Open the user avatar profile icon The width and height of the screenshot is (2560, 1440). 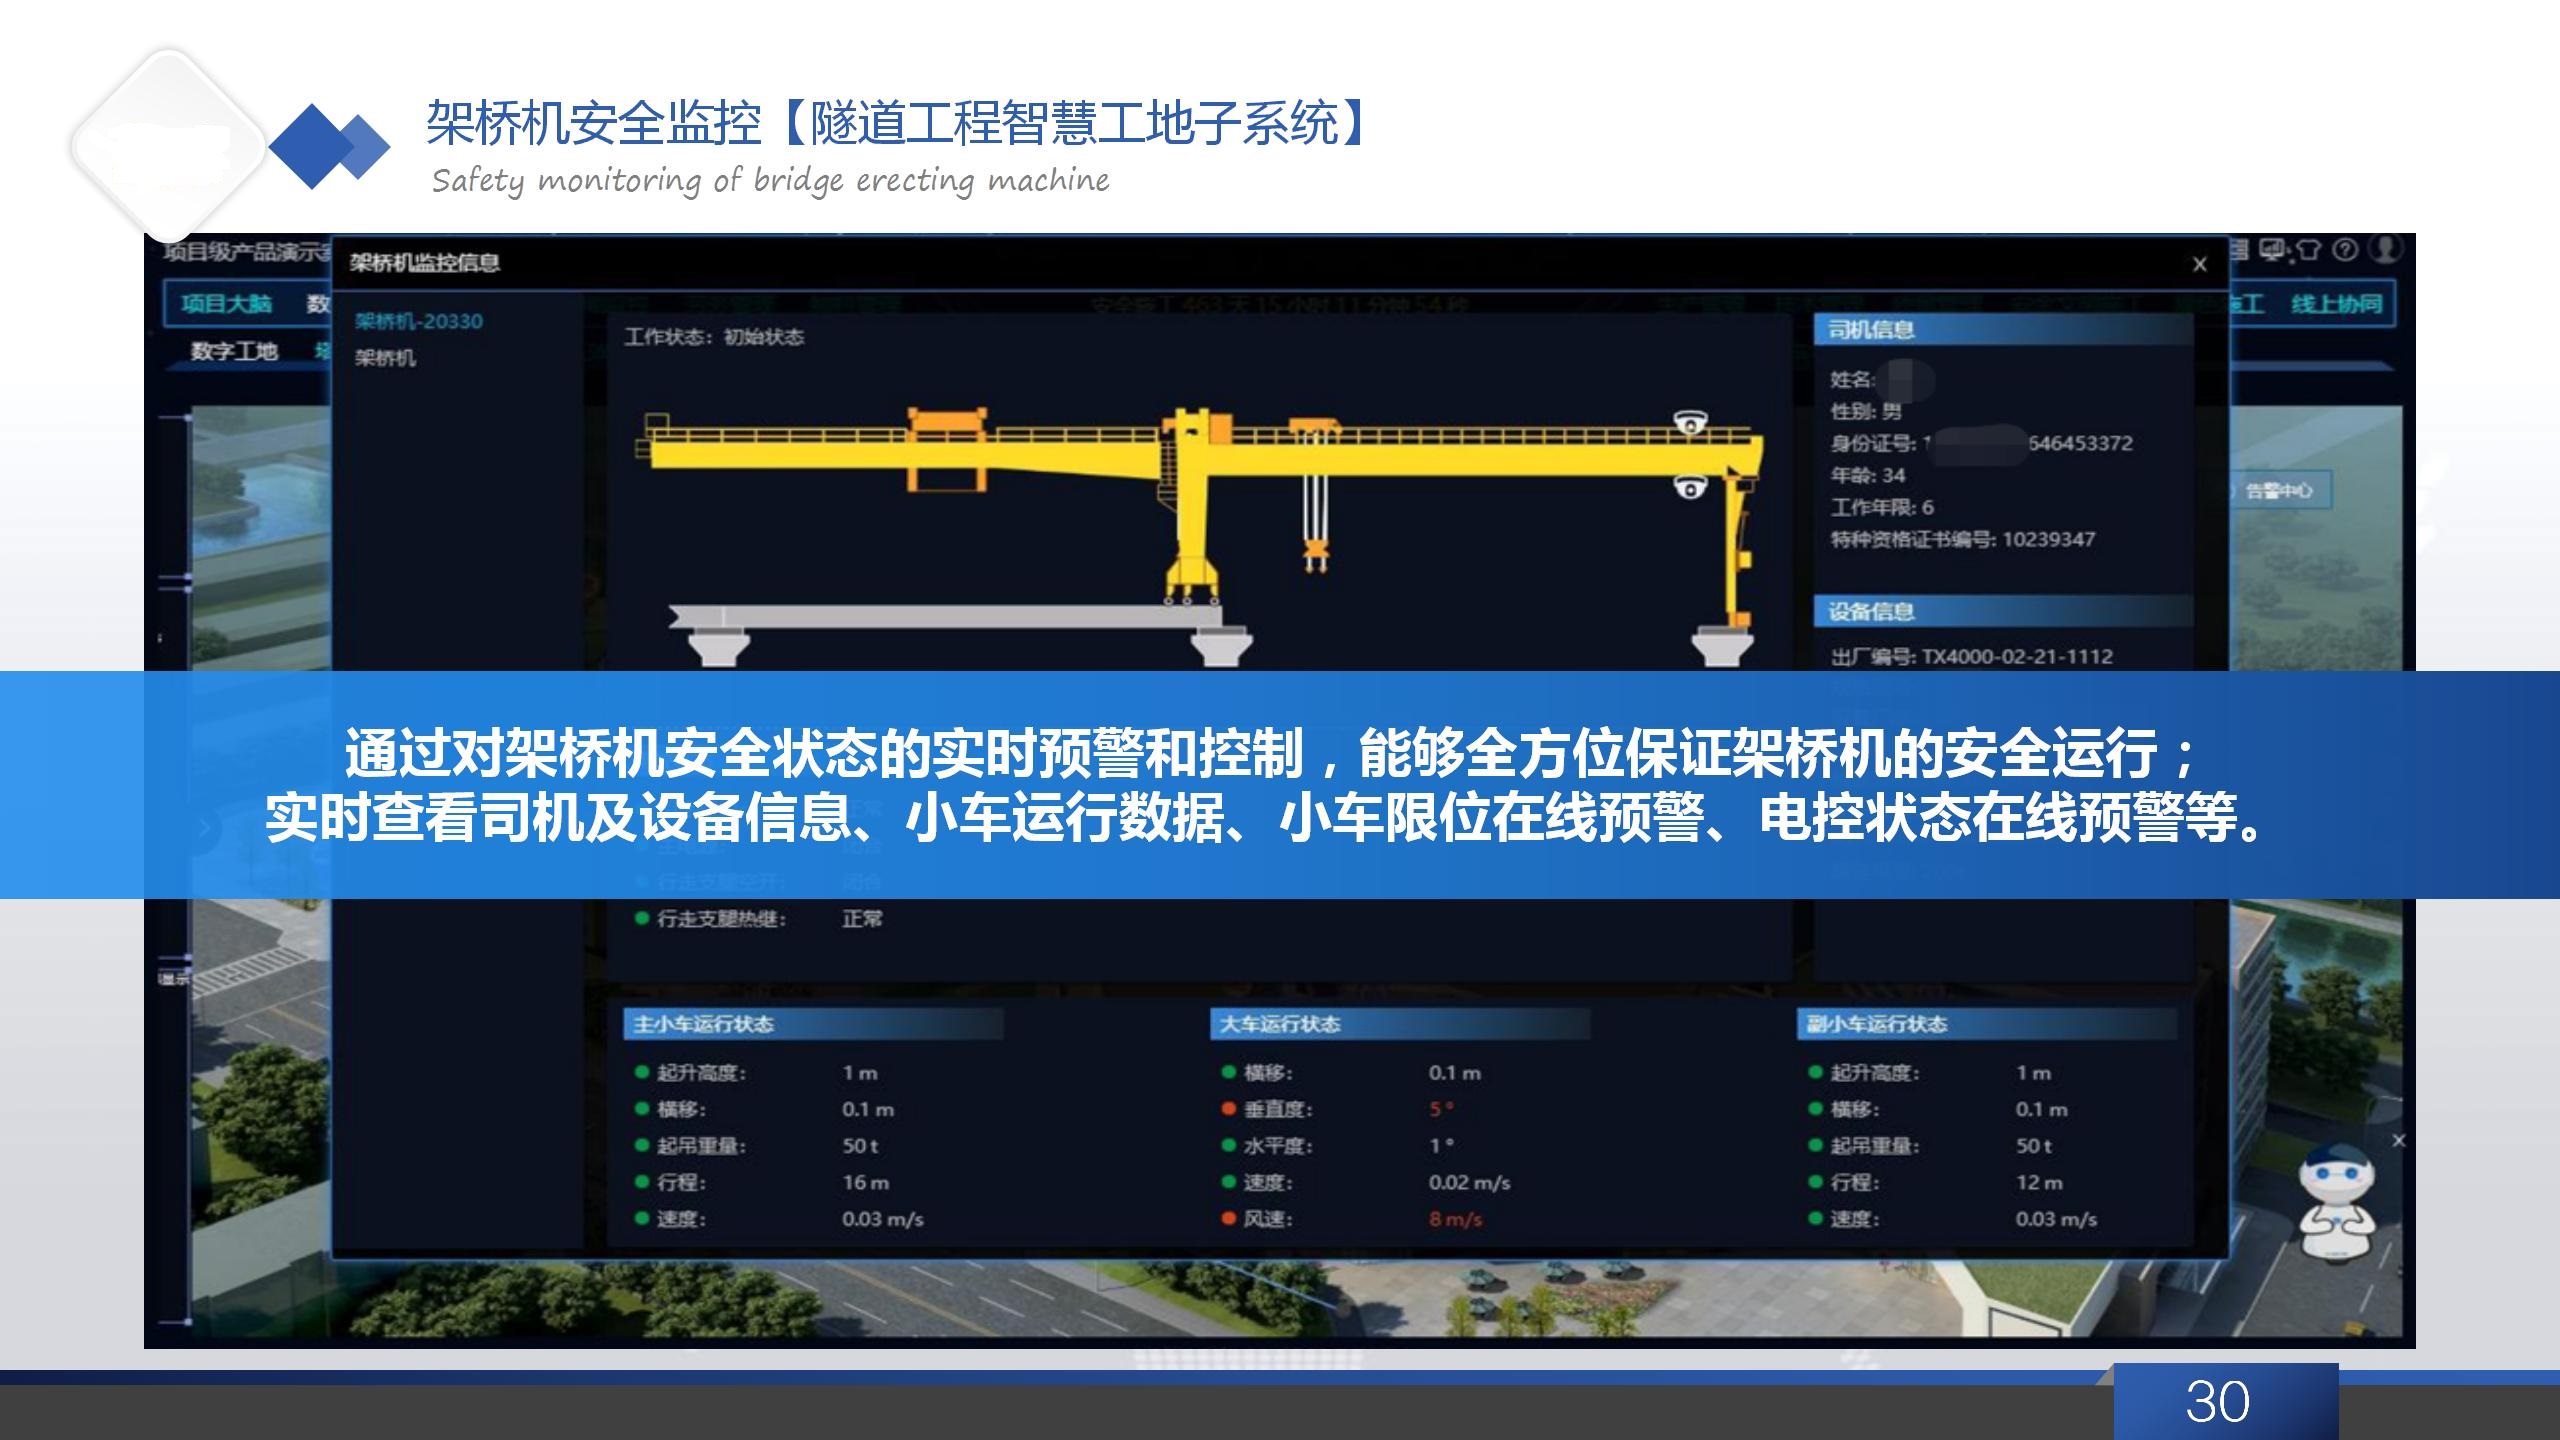click(2386, 249)
